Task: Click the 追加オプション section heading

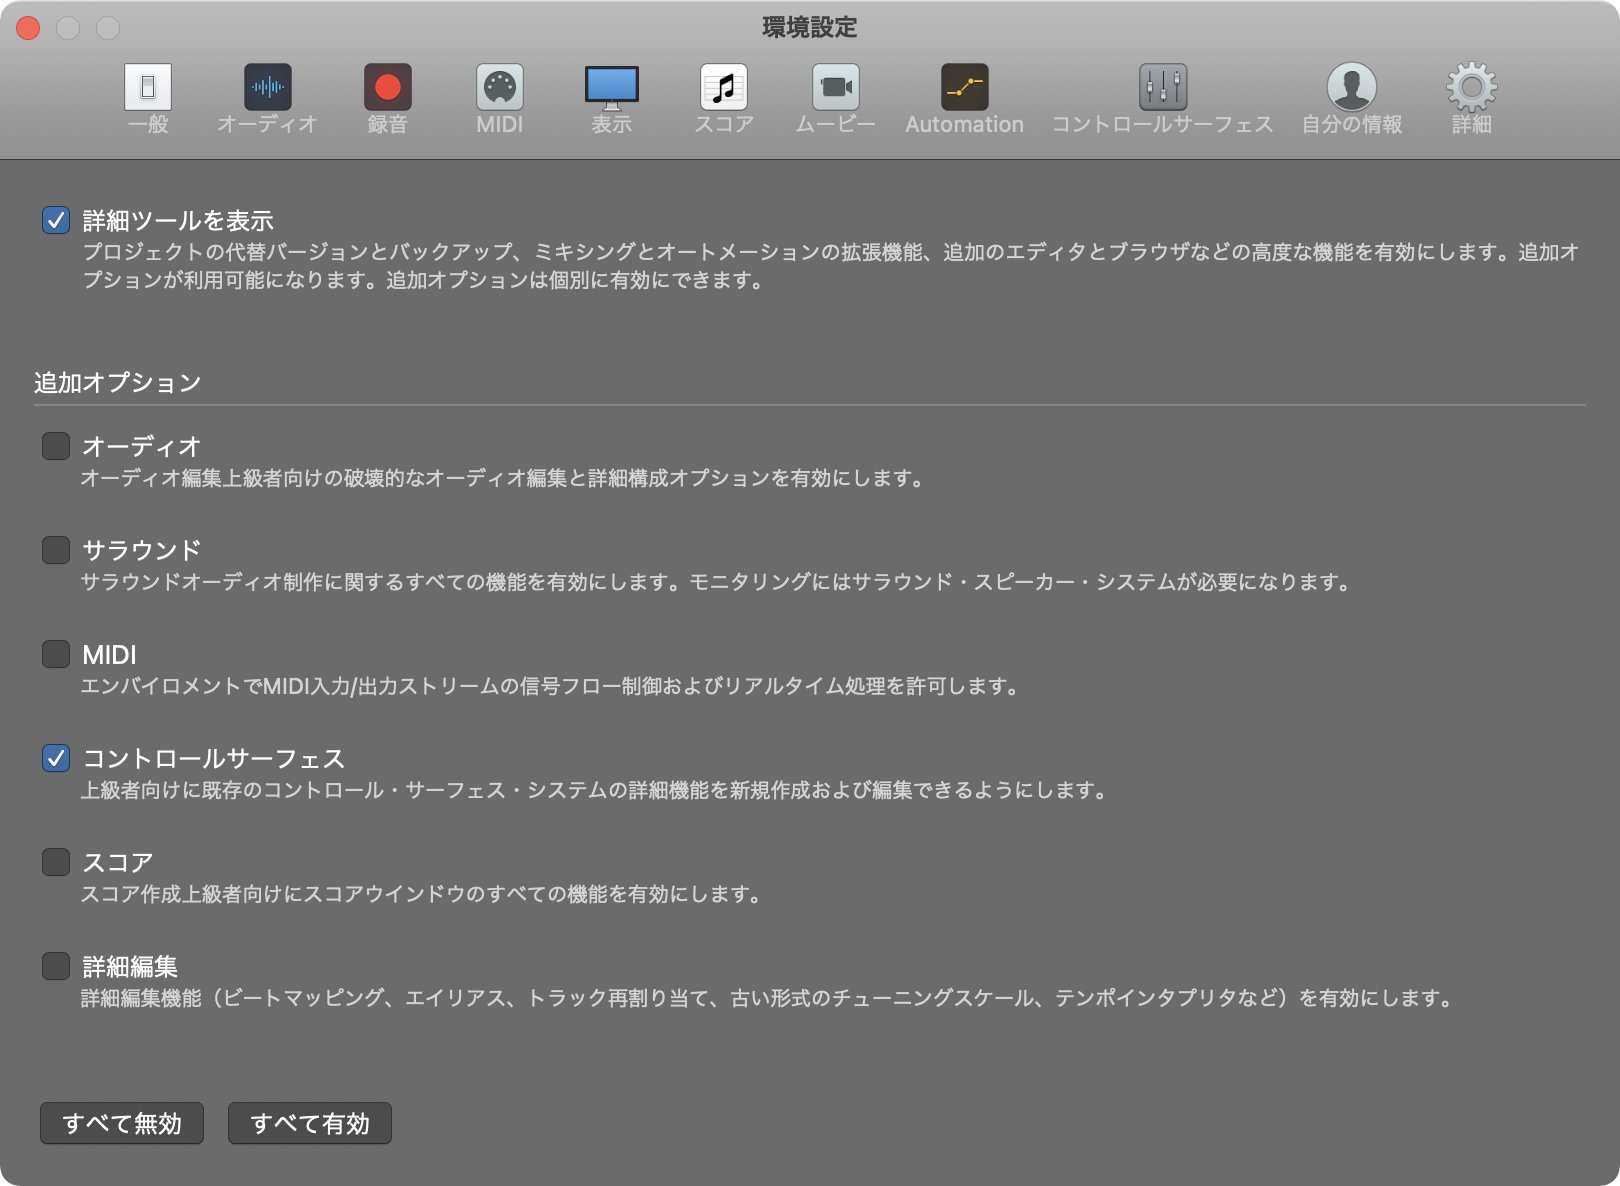Action: pyautogui.click(x=118, y=383)
